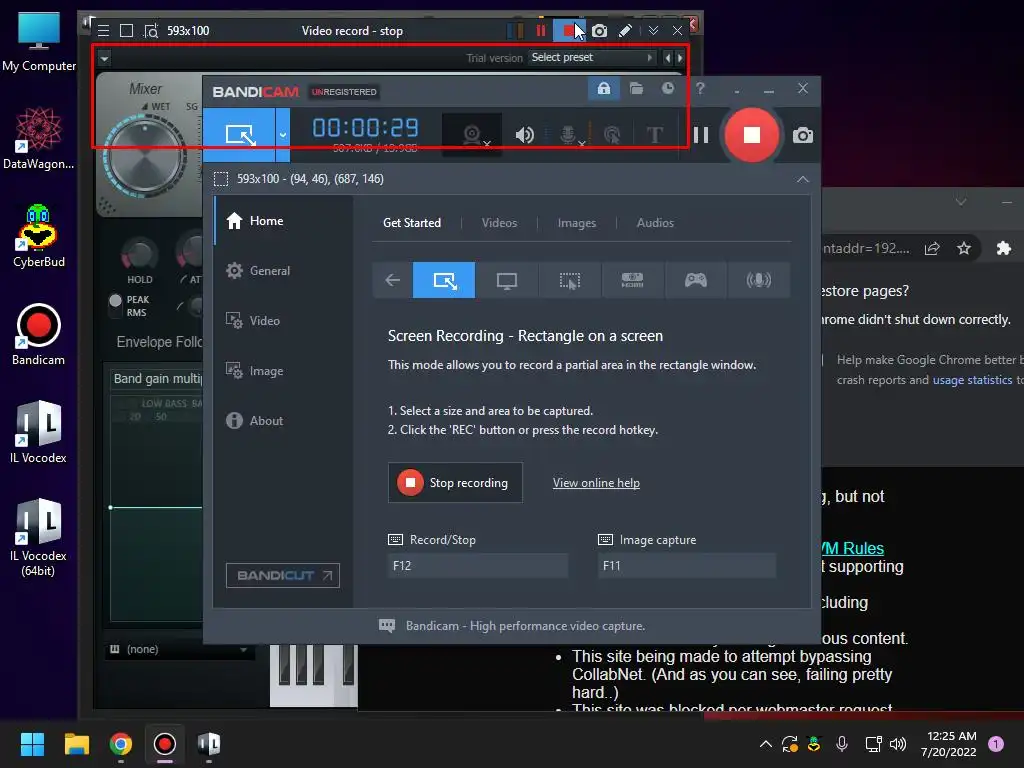Image resolution: width=1024 pixels, height=768 pixels.
Task: Take a screenshot using the overlay camera icon
Action: click(599, 31)
